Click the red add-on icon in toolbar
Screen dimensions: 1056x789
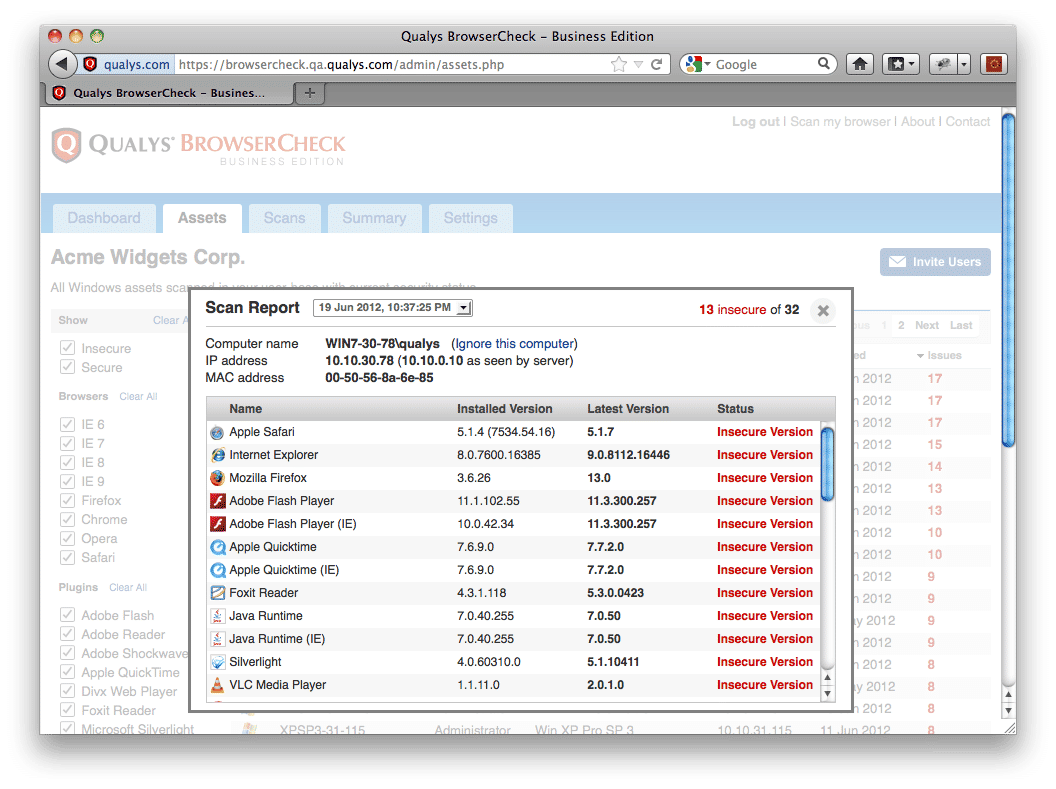[994, 64]
